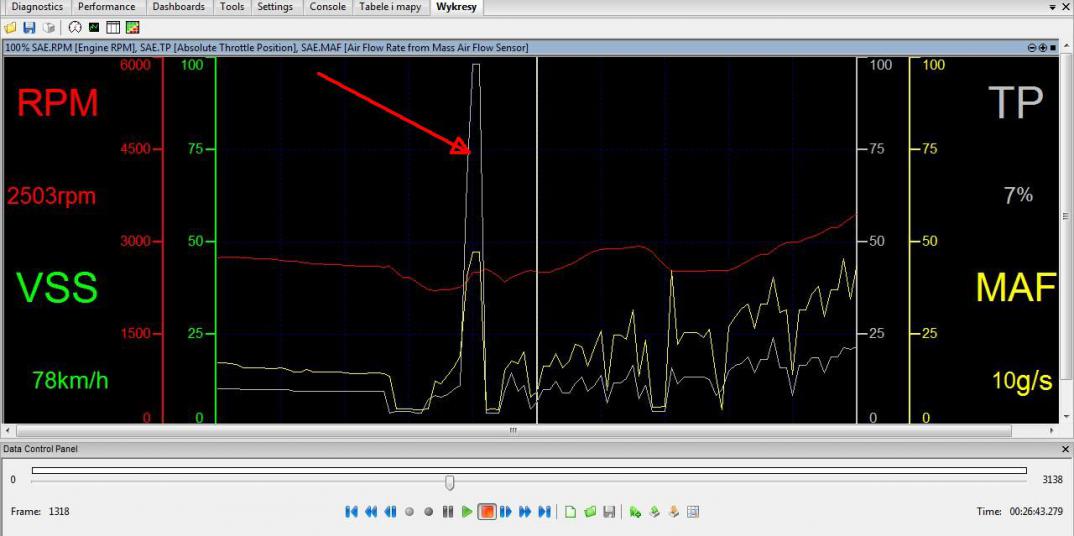Click the colored map chart icon in toolbar
This screenshot has width=1074, height=536.
[x=132, y=27]
